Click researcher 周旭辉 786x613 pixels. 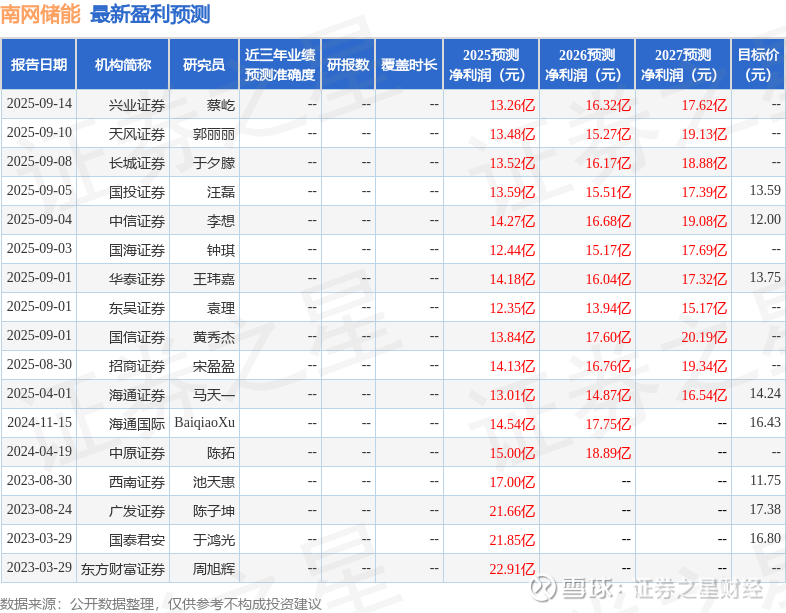click(x=214, y=570)
